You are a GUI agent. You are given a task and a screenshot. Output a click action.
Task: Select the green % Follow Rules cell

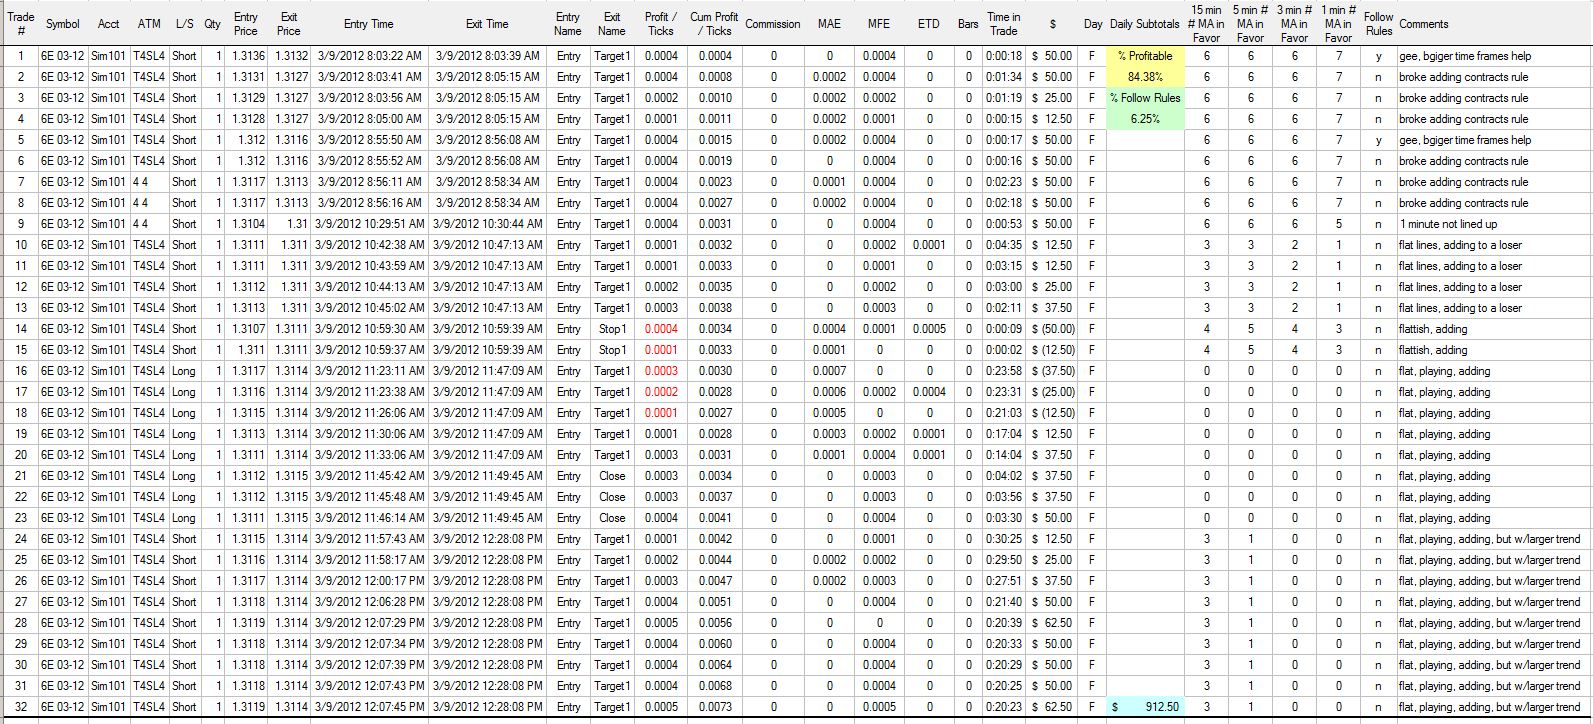tap(1145, 98)
